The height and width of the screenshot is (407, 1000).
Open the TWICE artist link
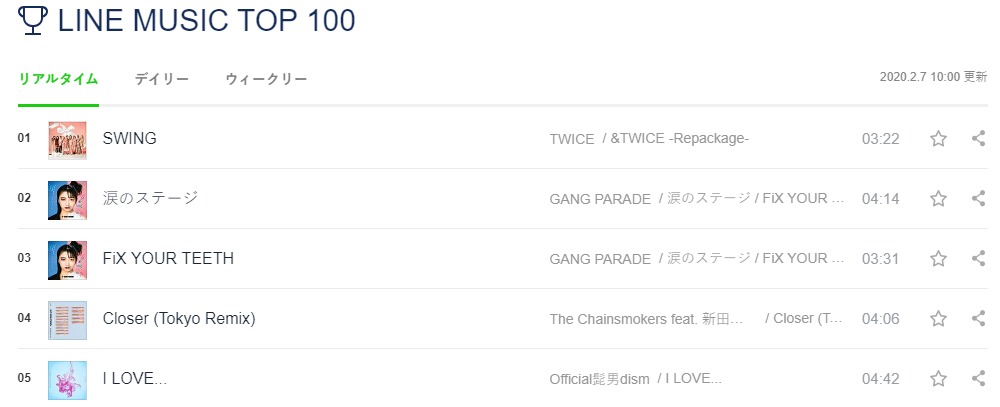[x=572, y=139]
